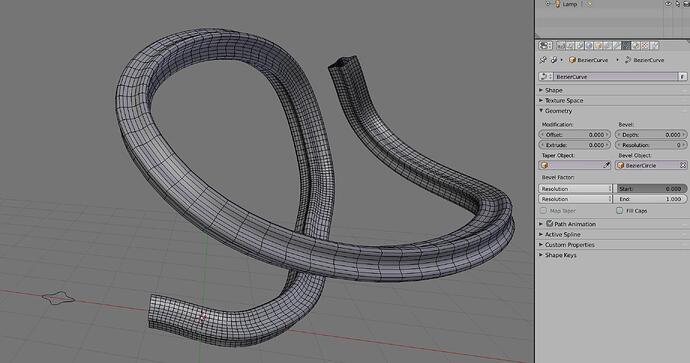Increase bevel Resolution with its right arrow
This screenshot has height=363, width=690.
coord(684,145)
